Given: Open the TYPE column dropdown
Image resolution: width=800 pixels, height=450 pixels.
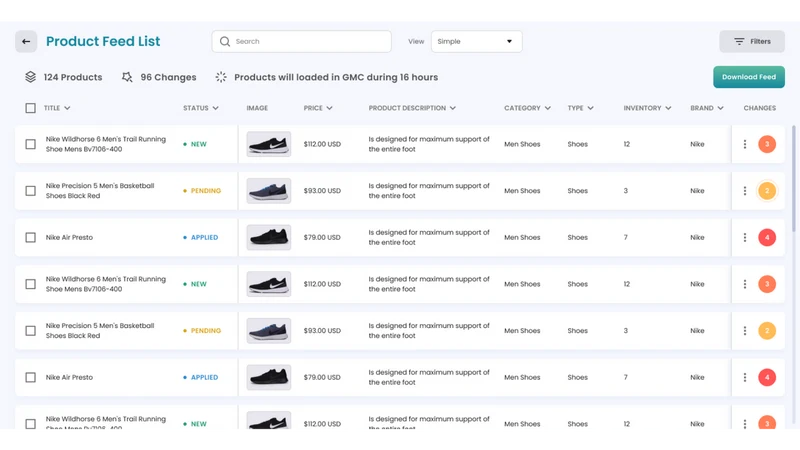Looking at the screenshot, I should pyautogui.click(x=581, y=108).
